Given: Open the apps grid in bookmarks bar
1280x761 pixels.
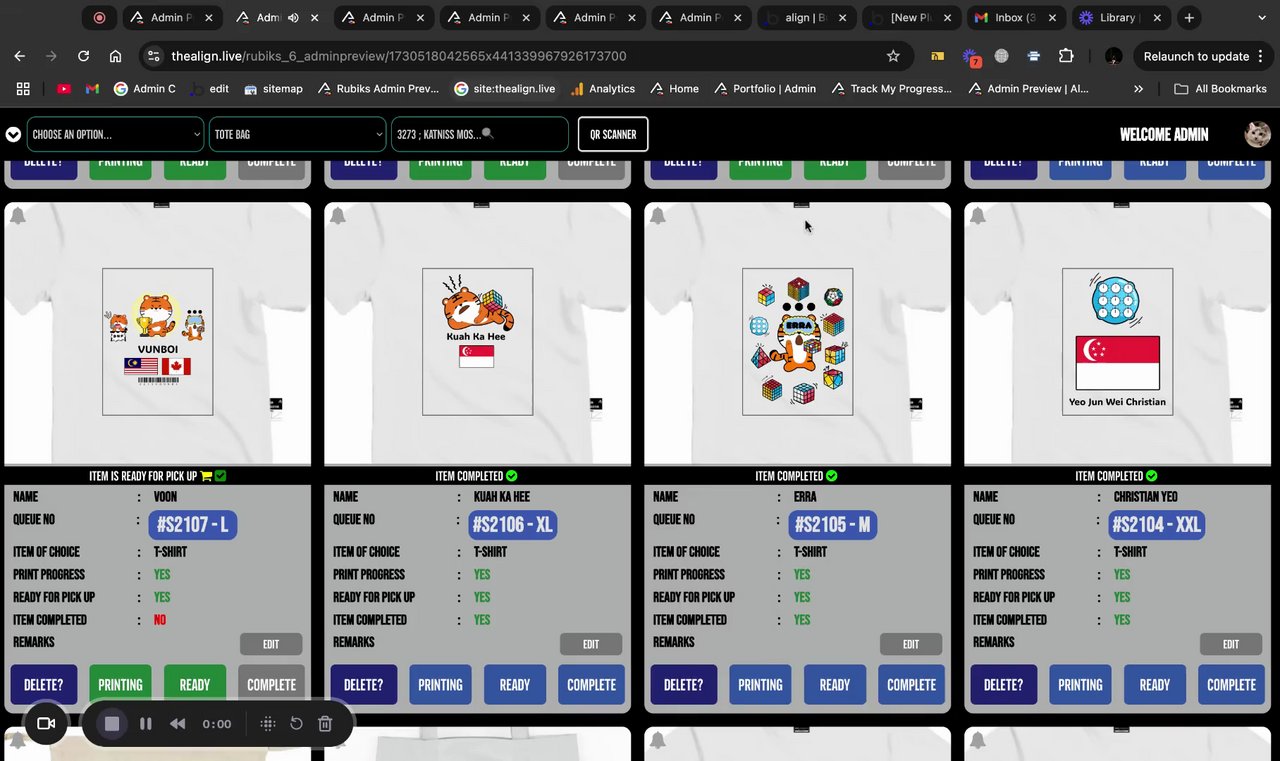Looking at the screenshot, I should click(23, 88).
